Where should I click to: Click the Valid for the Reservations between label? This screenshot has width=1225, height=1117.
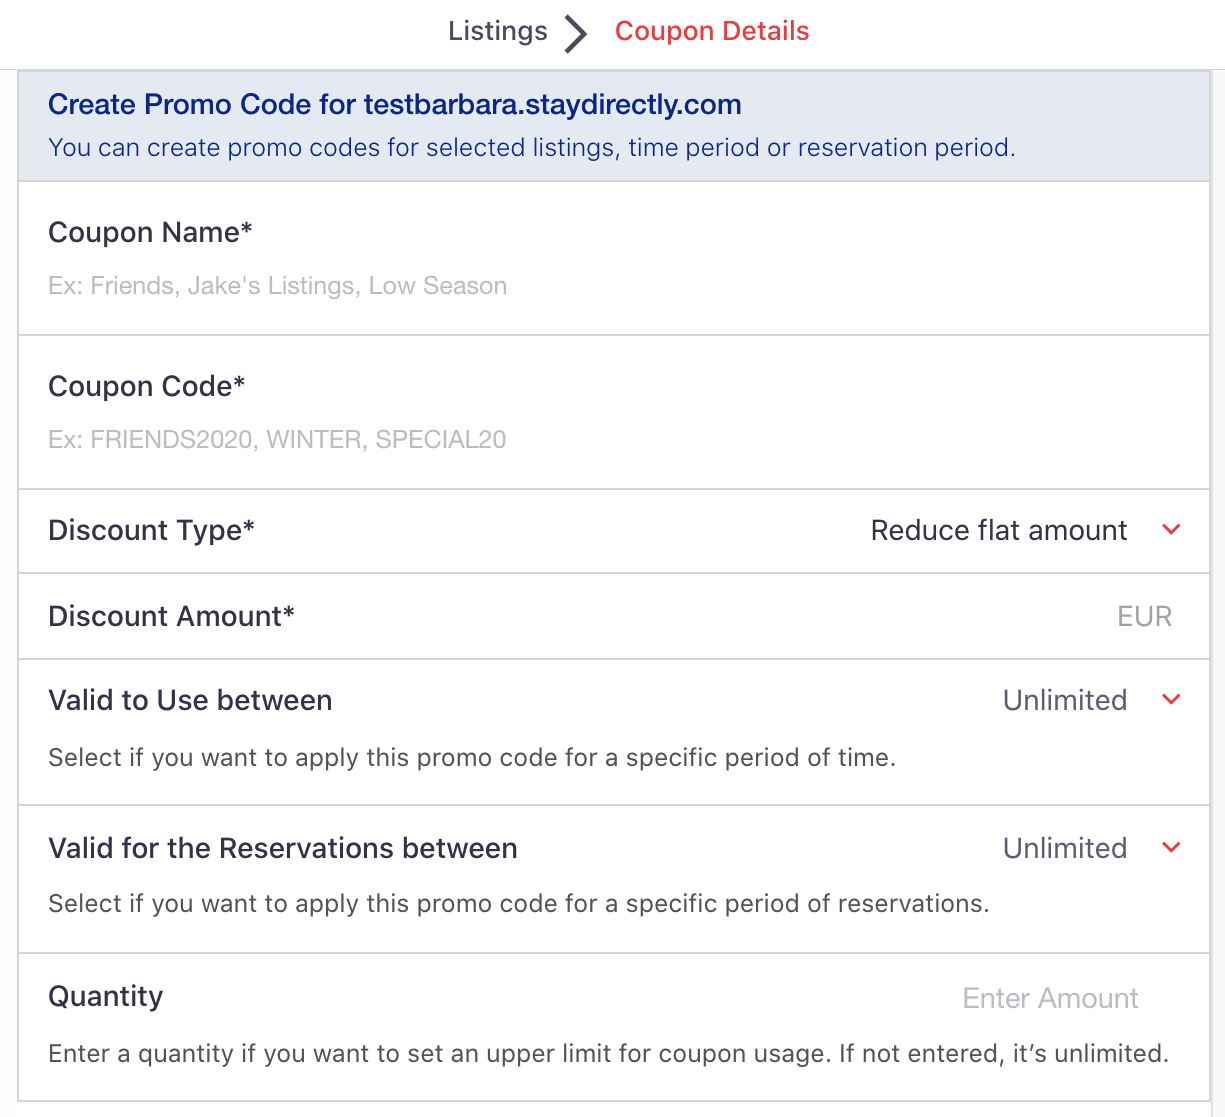pyautogui.click(x=283, y=848)
